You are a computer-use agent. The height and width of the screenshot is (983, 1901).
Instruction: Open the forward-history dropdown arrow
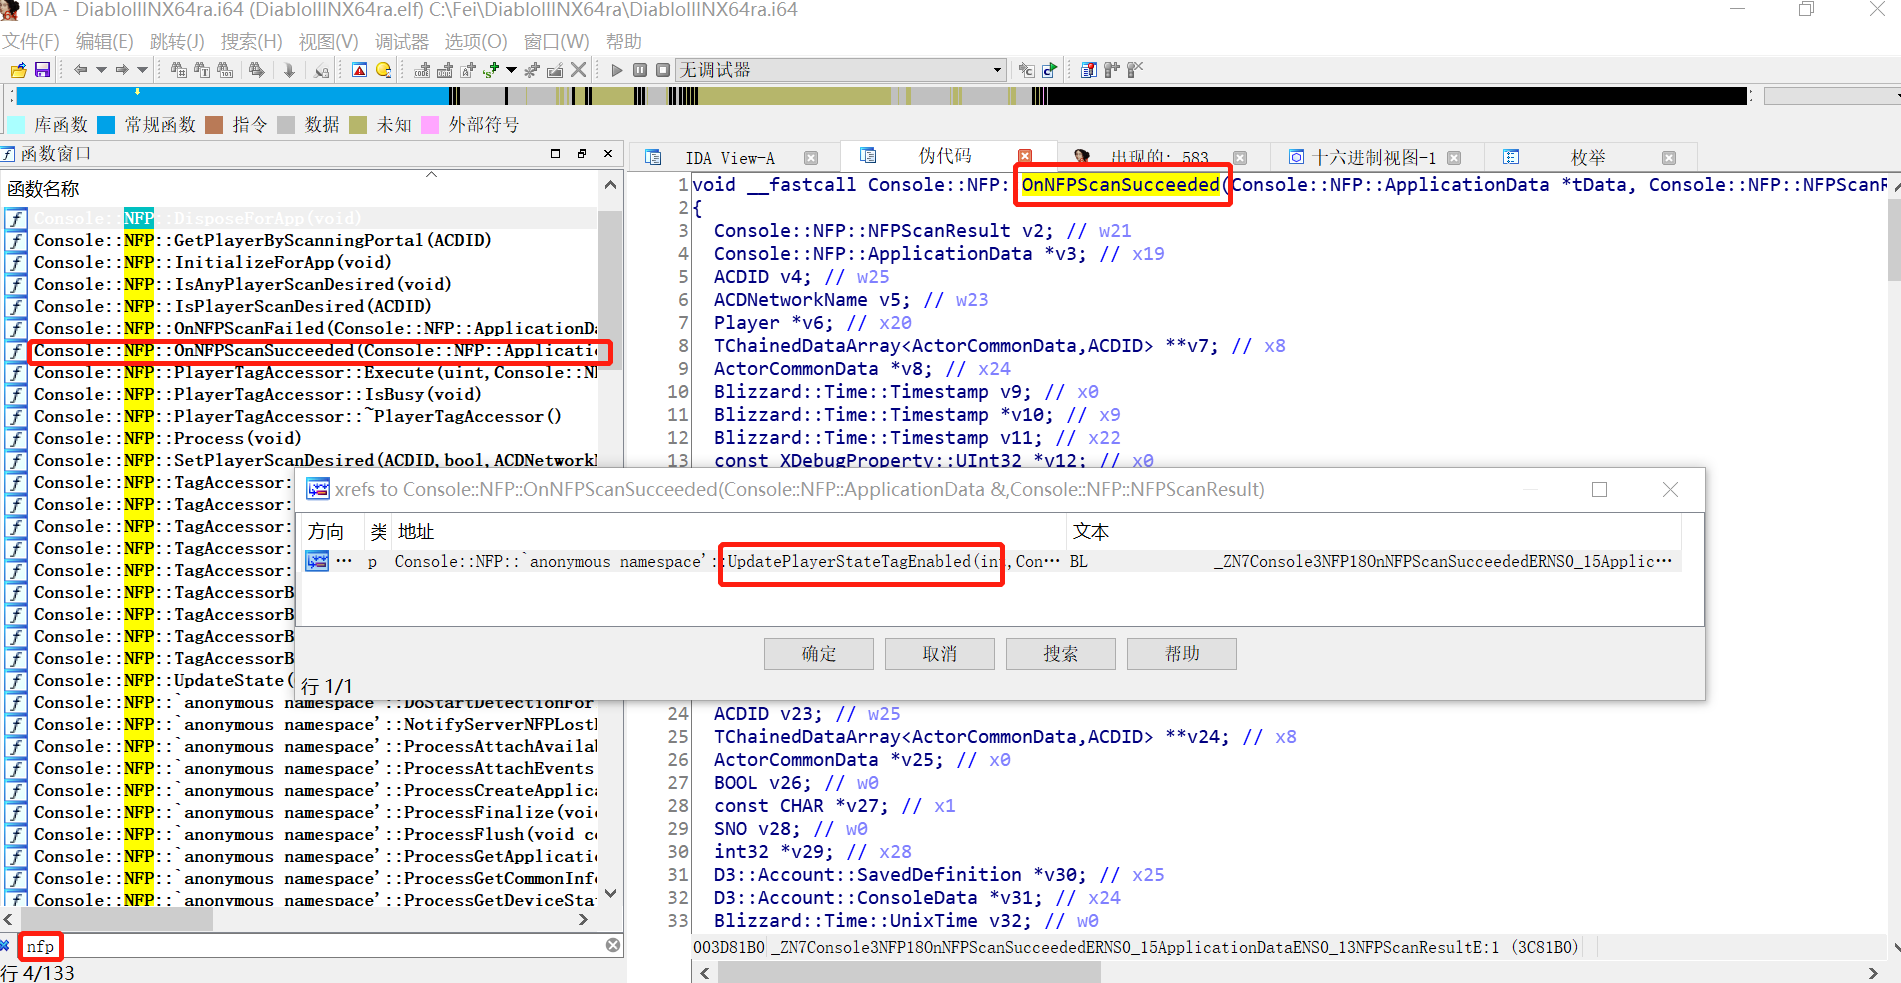coord(142,70)
